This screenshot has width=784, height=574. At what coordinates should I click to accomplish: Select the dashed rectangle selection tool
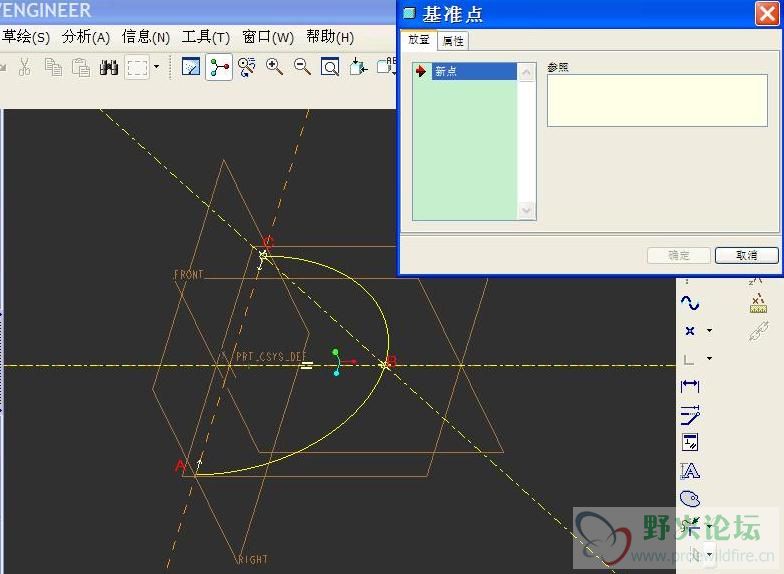click(137, 67)
